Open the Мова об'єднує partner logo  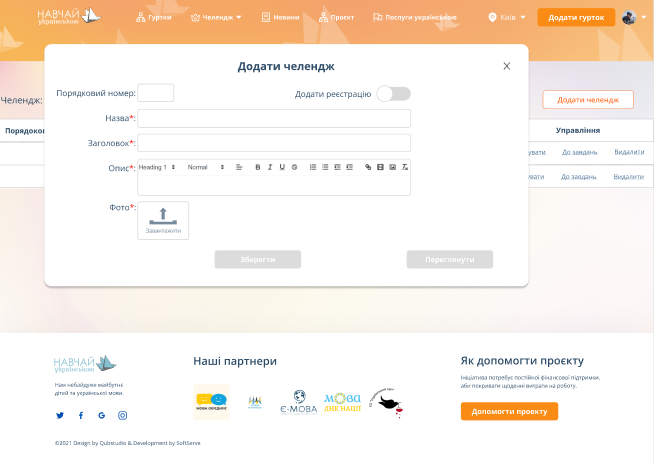coord(211,402)
